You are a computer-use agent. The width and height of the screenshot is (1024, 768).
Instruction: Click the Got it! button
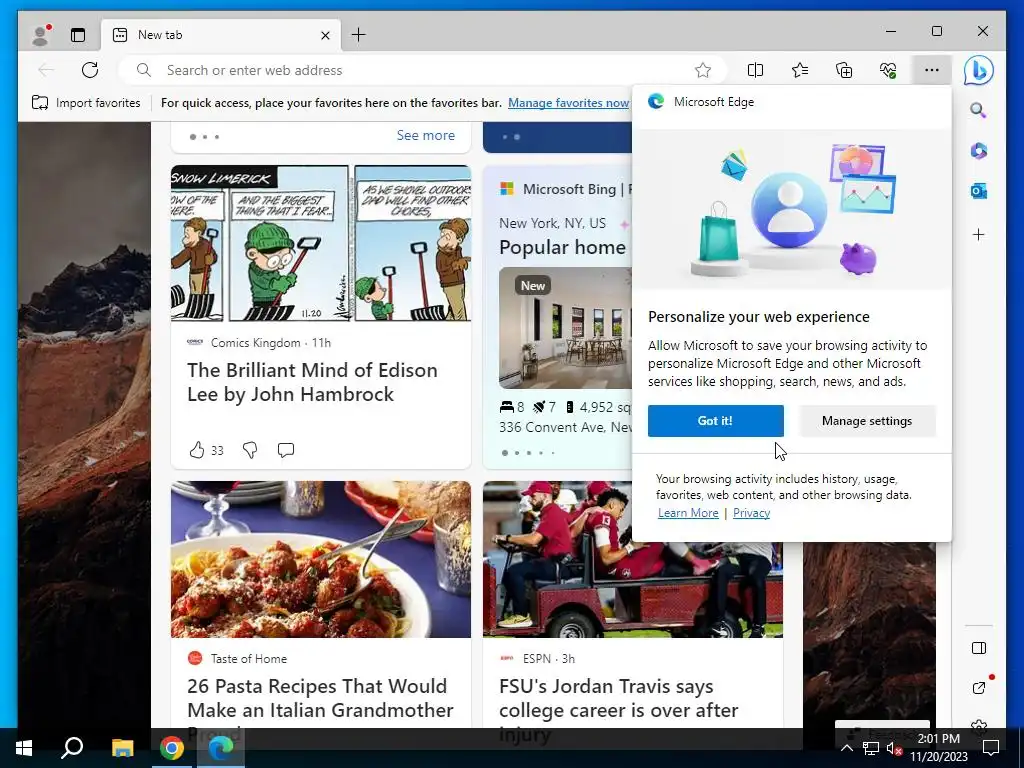click(716, 421)
